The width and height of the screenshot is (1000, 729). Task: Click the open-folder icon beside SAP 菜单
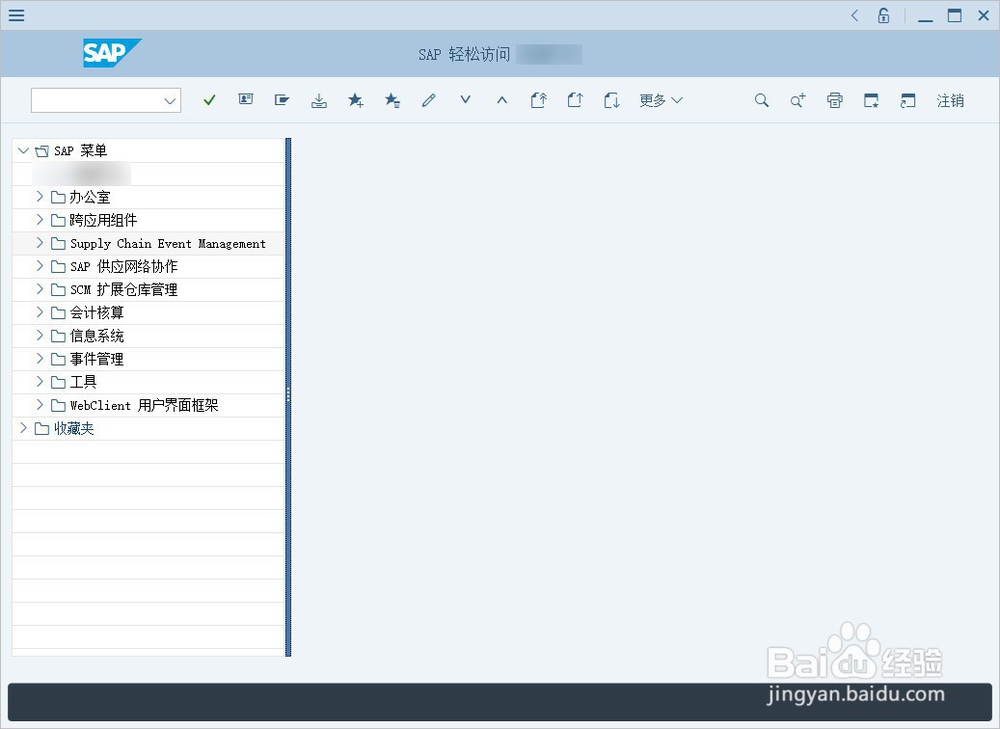pos(42,151)
